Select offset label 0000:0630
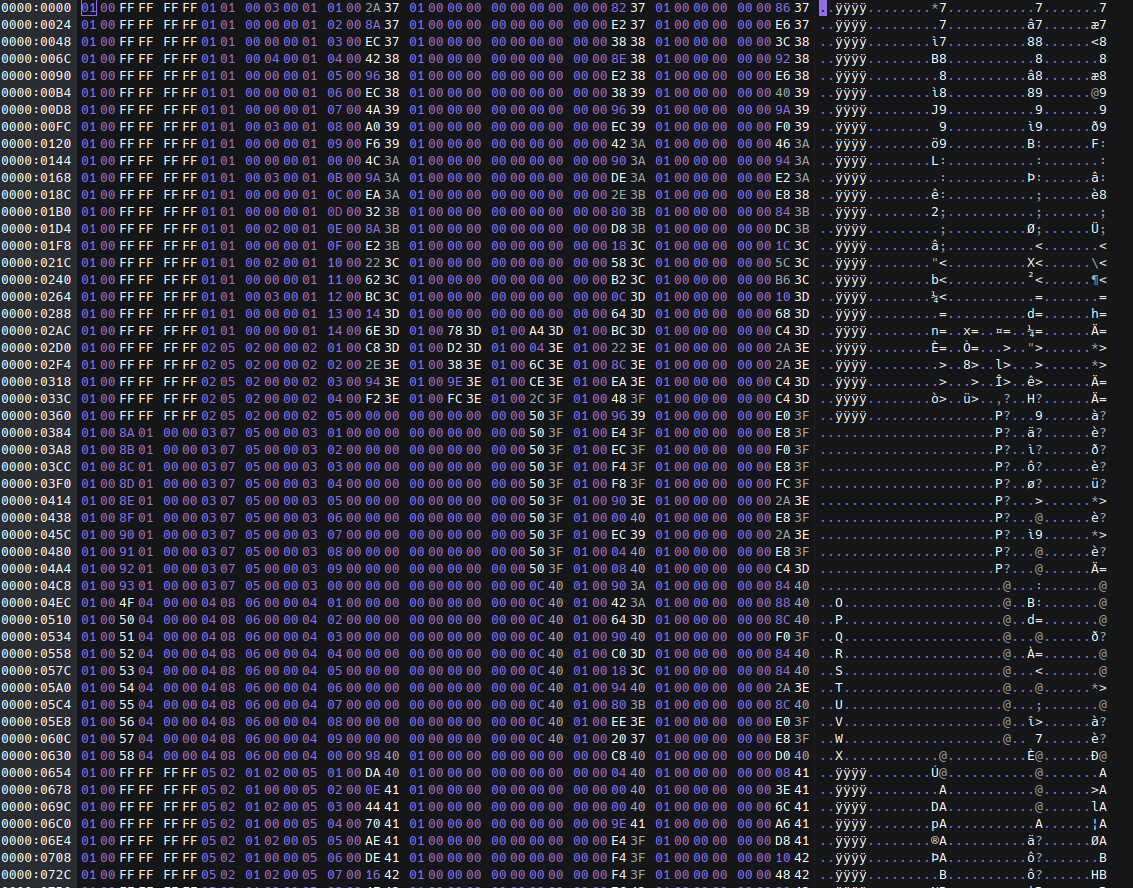This screenshot has height=888, width=1133. [36, 756]
